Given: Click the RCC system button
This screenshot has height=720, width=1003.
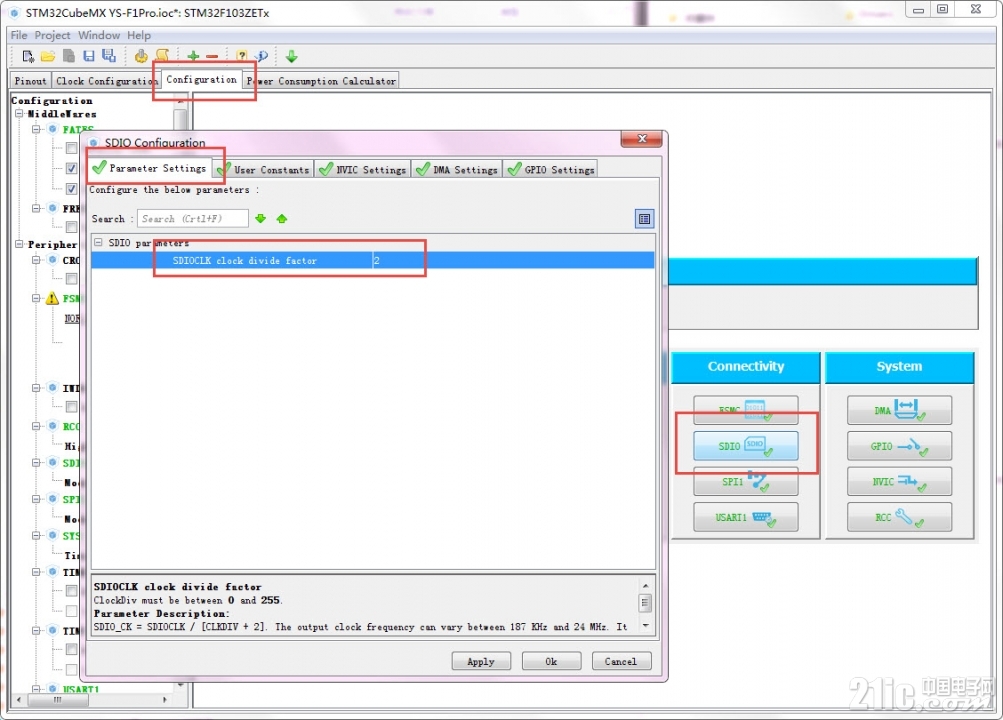Looking at the screenshot, I should 899,517.
